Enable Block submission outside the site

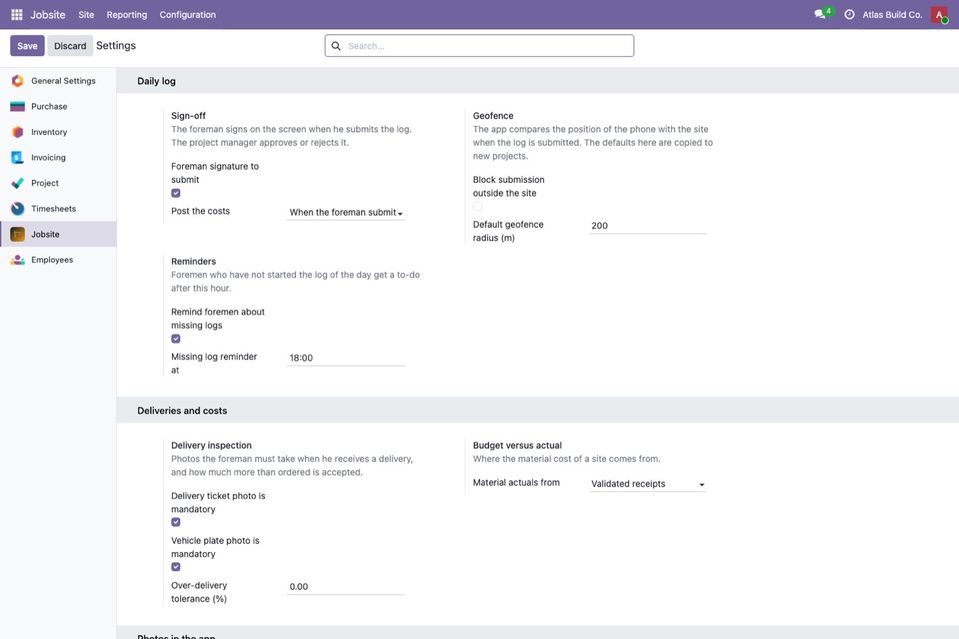(477, 207)
